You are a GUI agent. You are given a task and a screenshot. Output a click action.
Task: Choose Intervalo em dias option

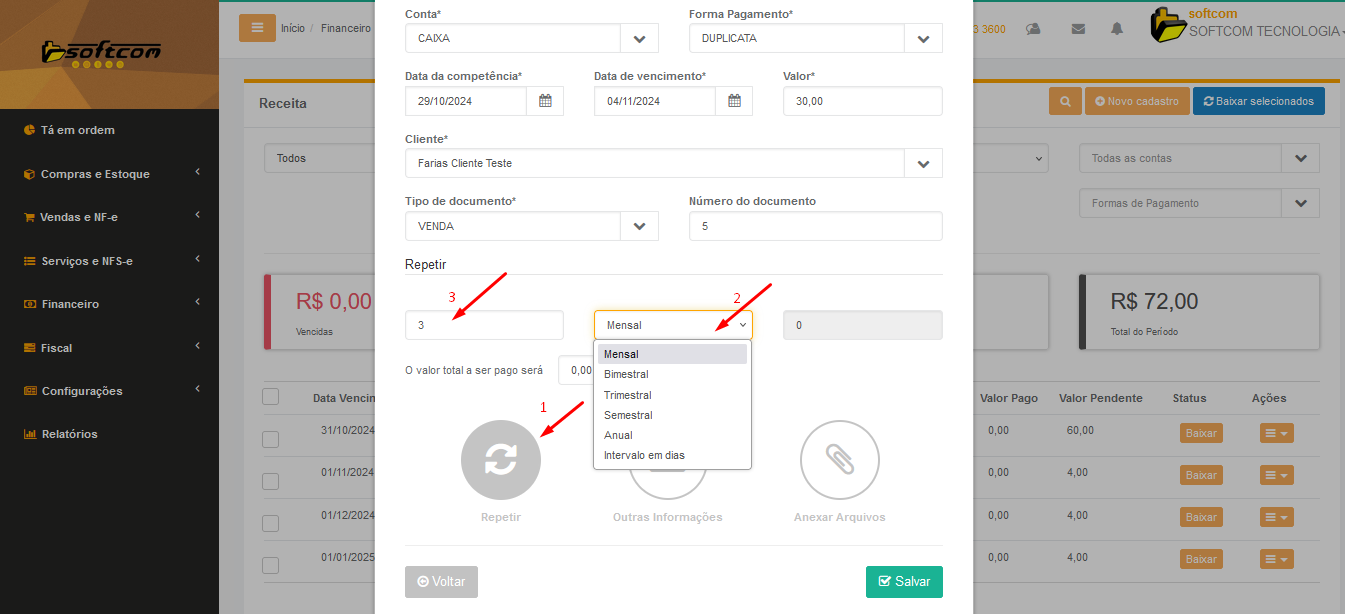(x=644, y=455)
